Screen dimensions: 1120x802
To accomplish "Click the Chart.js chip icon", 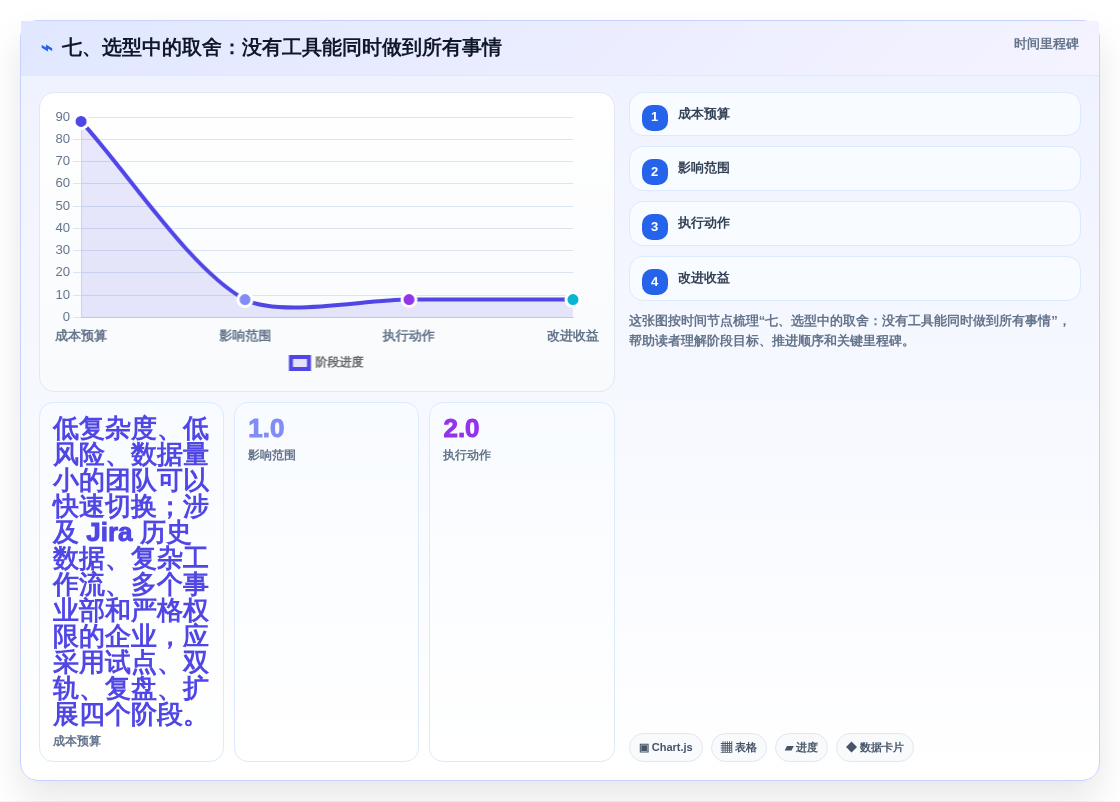I will (x=644, y=748).
